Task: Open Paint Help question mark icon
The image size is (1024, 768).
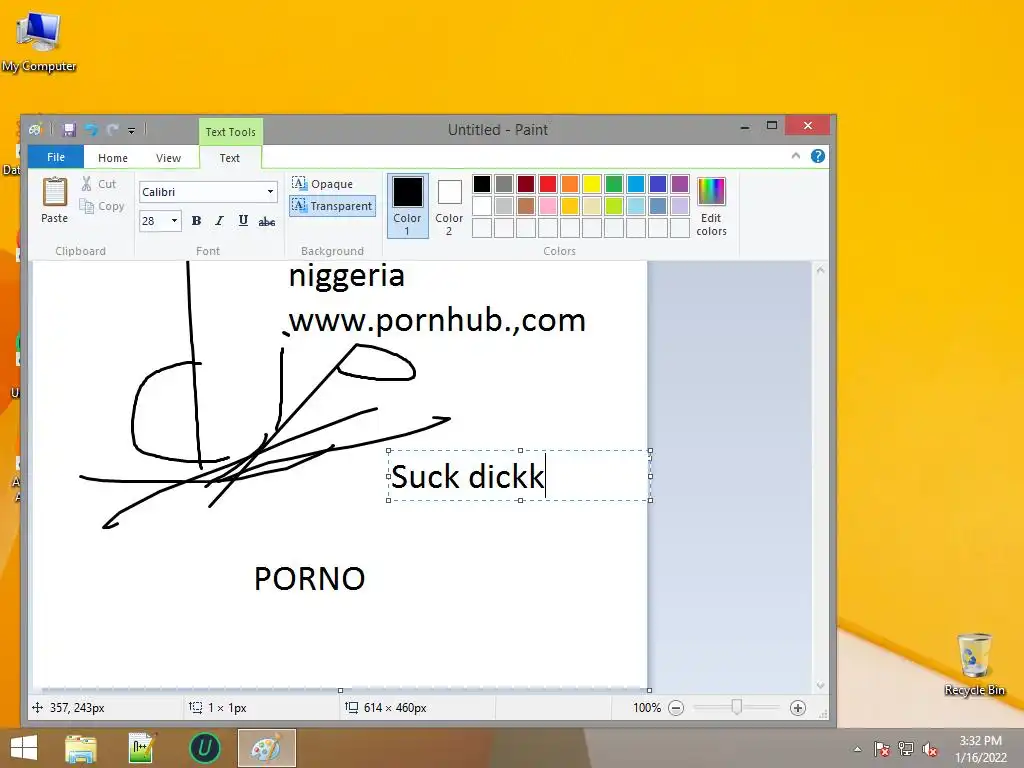Action: (x=818, y=156)
